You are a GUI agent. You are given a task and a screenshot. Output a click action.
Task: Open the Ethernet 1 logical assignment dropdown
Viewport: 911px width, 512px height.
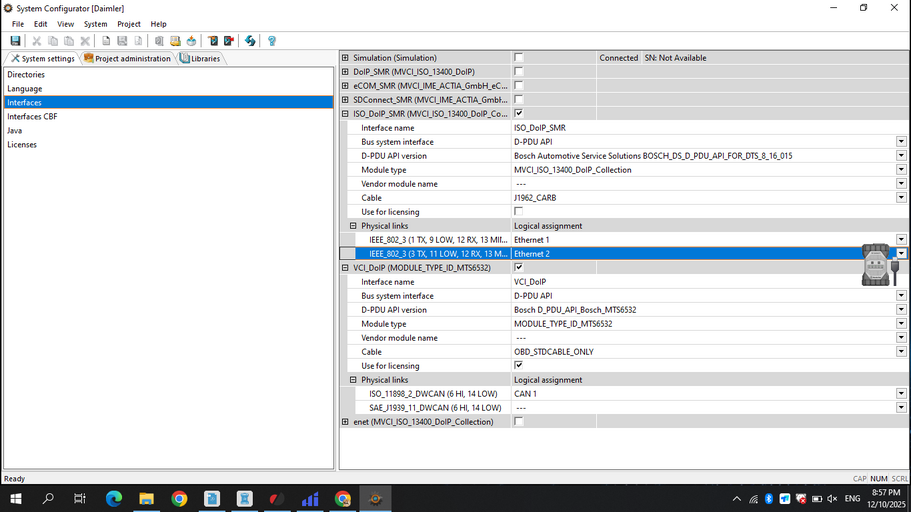(x=901, y=239)
